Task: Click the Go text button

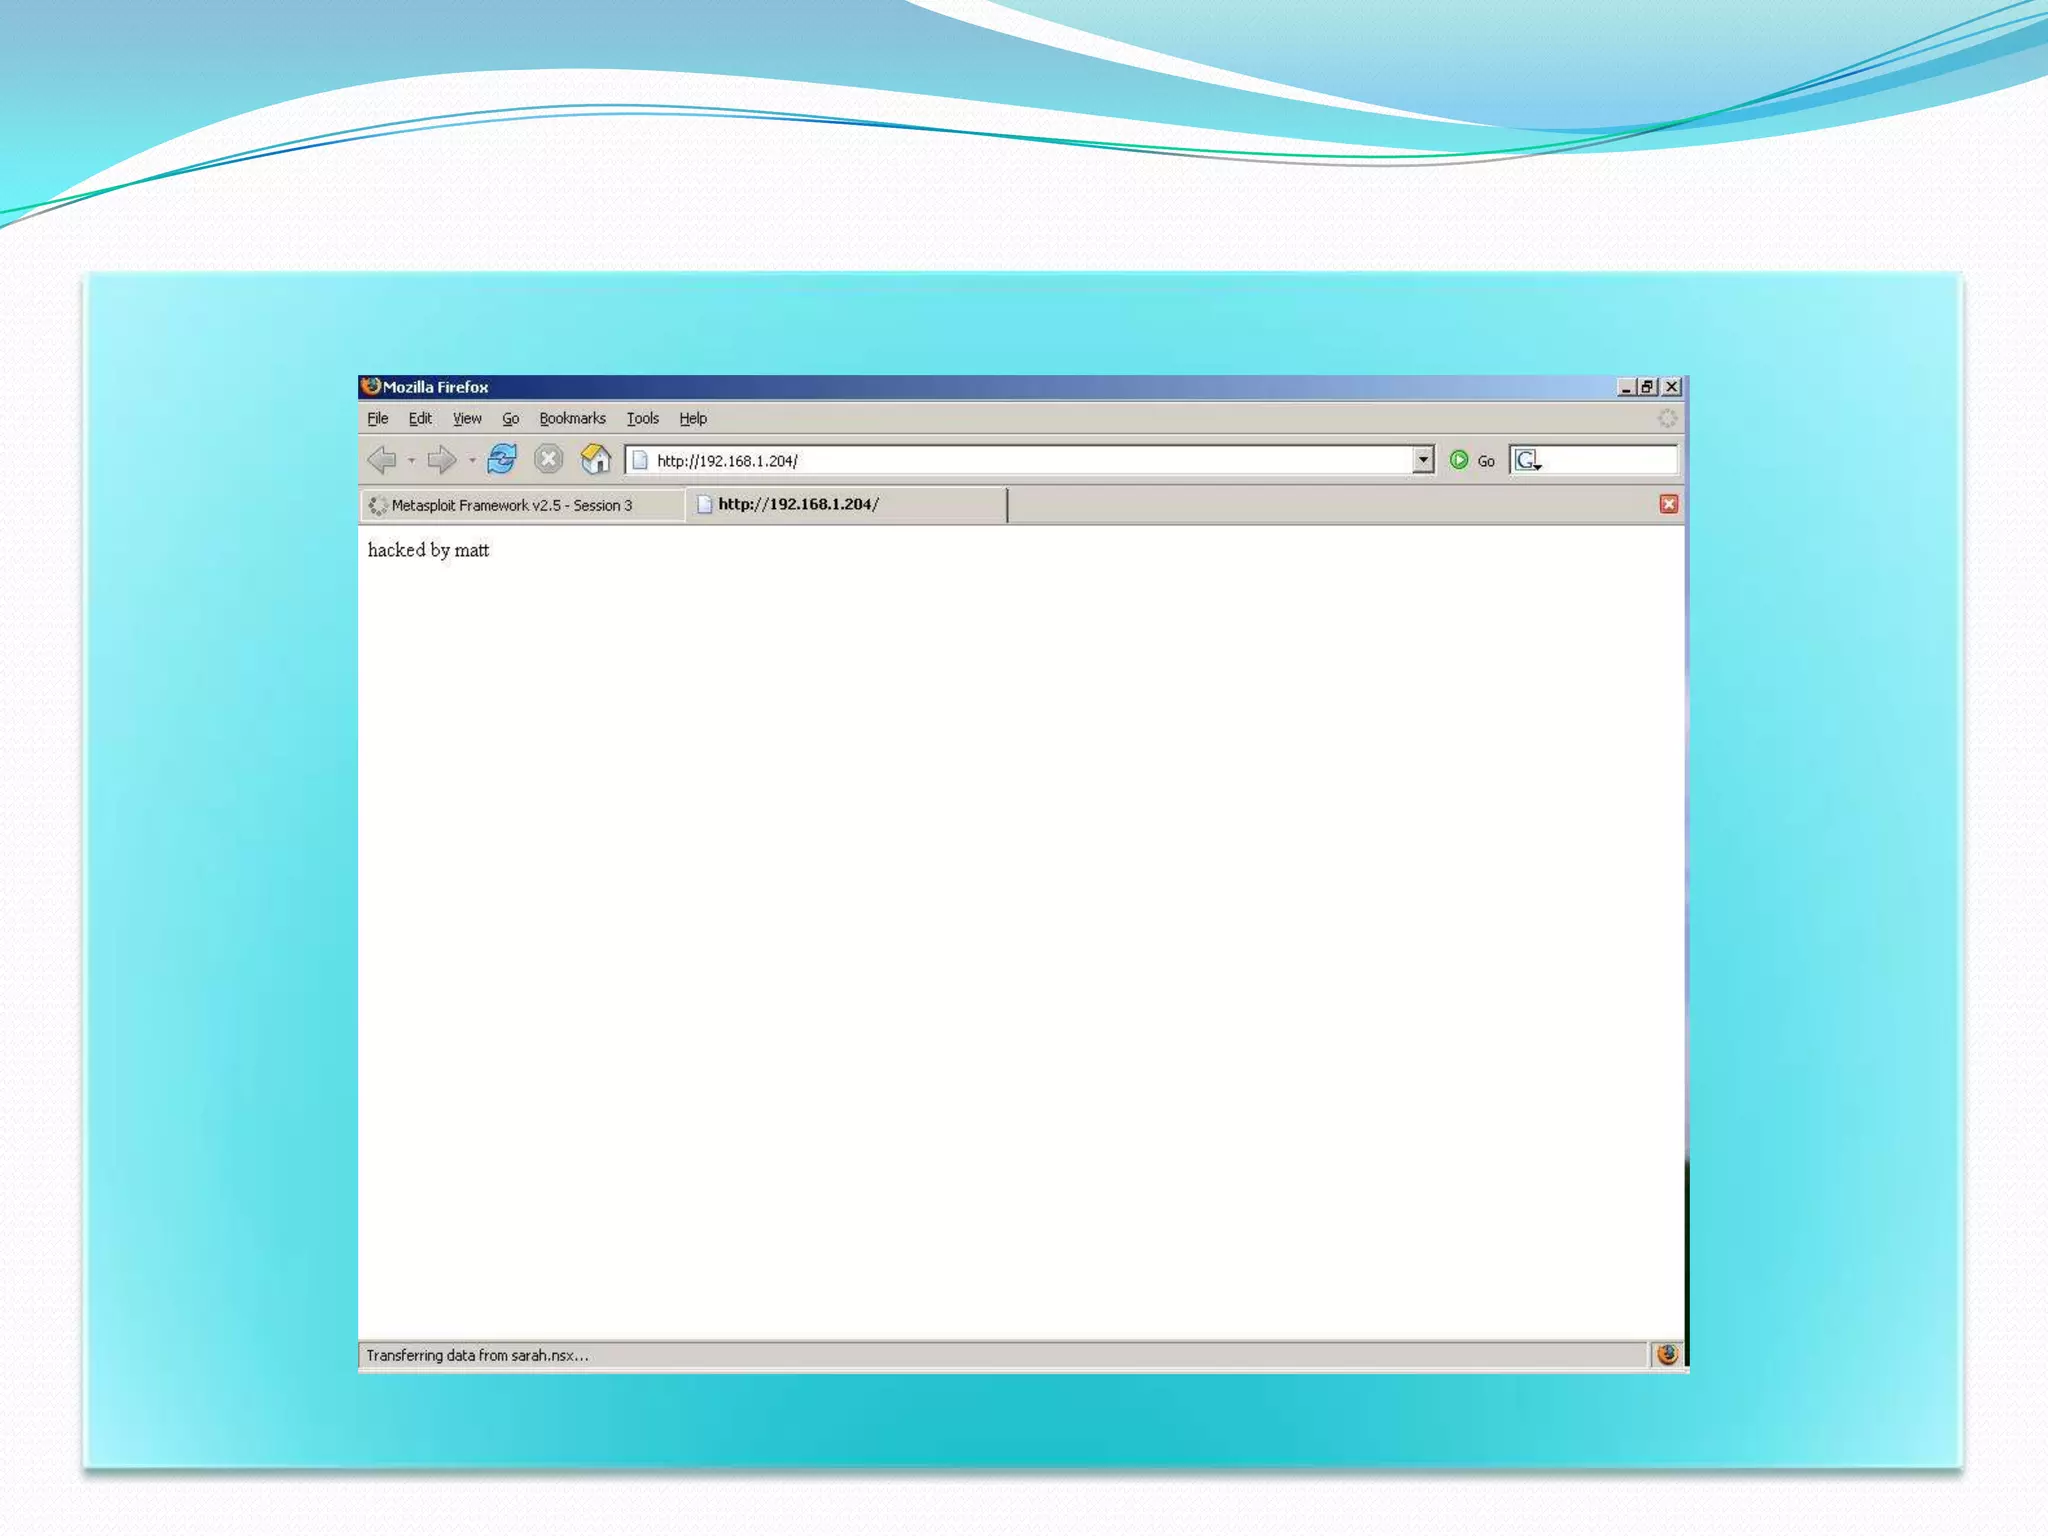Action: click(1486, 461)
